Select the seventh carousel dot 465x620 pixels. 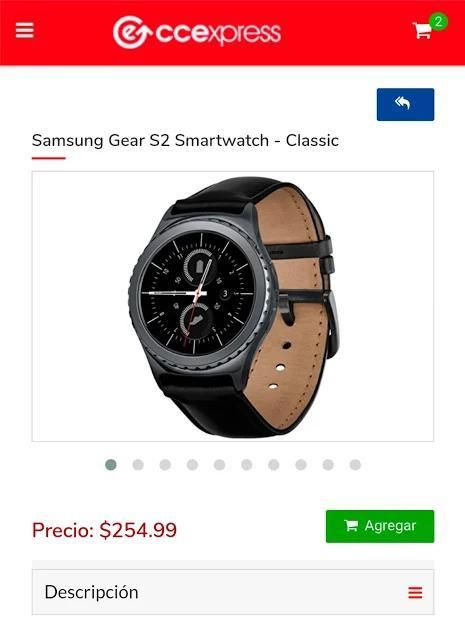tap(274, 465)
